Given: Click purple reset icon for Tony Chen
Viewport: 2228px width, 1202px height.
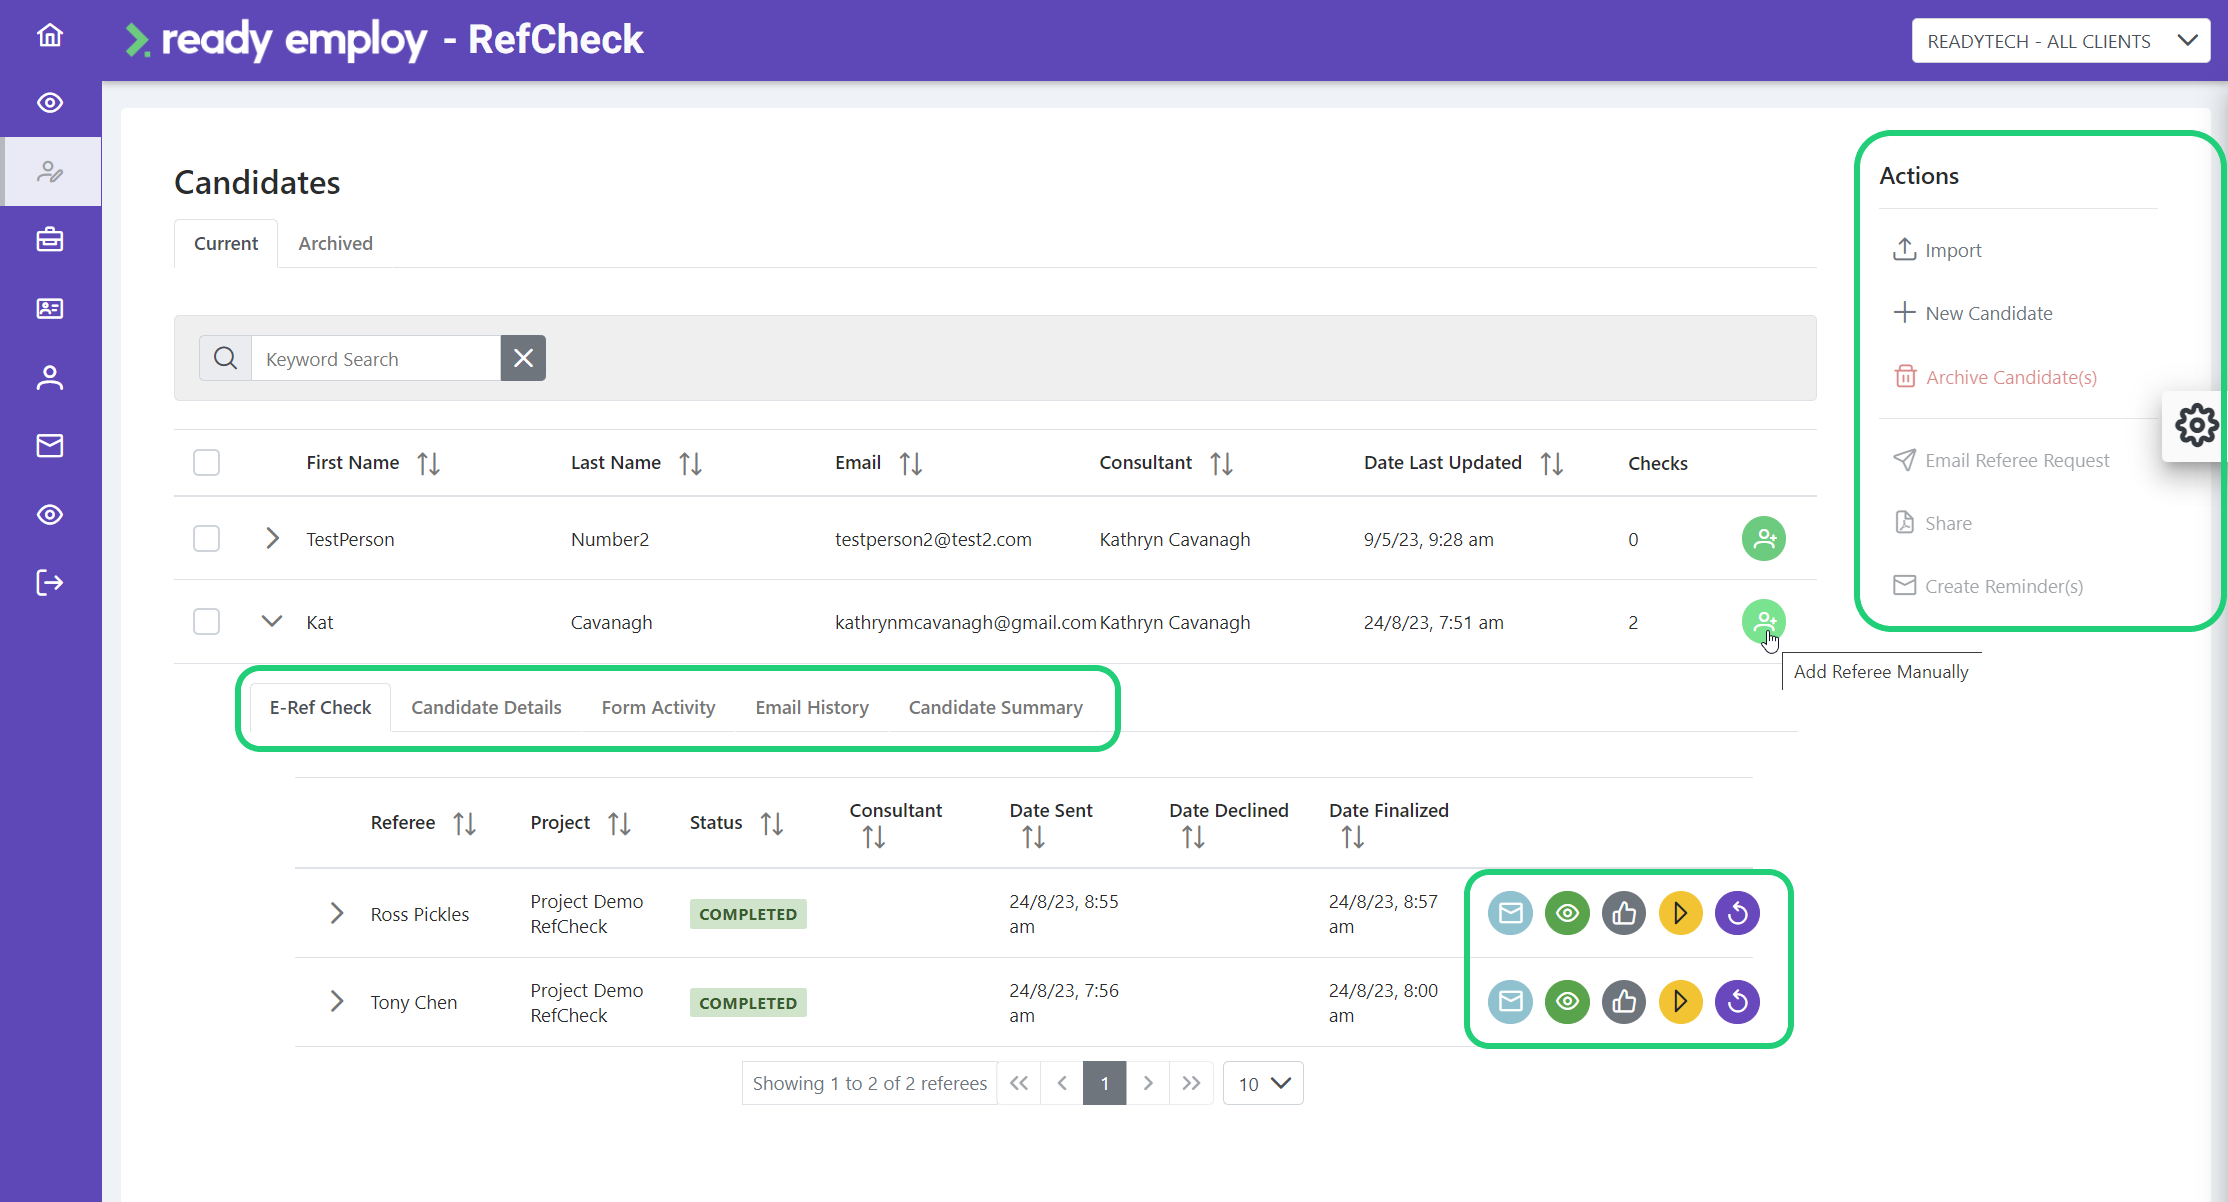Looking at the screenshot, I should click(1738, 1001).
